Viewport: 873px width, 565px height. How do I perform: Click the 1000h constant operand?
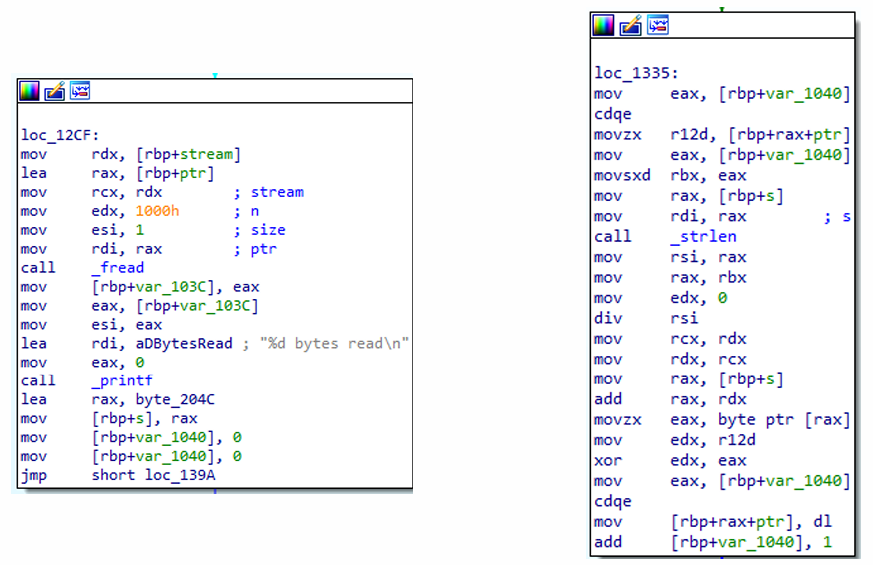click(157, 211)
